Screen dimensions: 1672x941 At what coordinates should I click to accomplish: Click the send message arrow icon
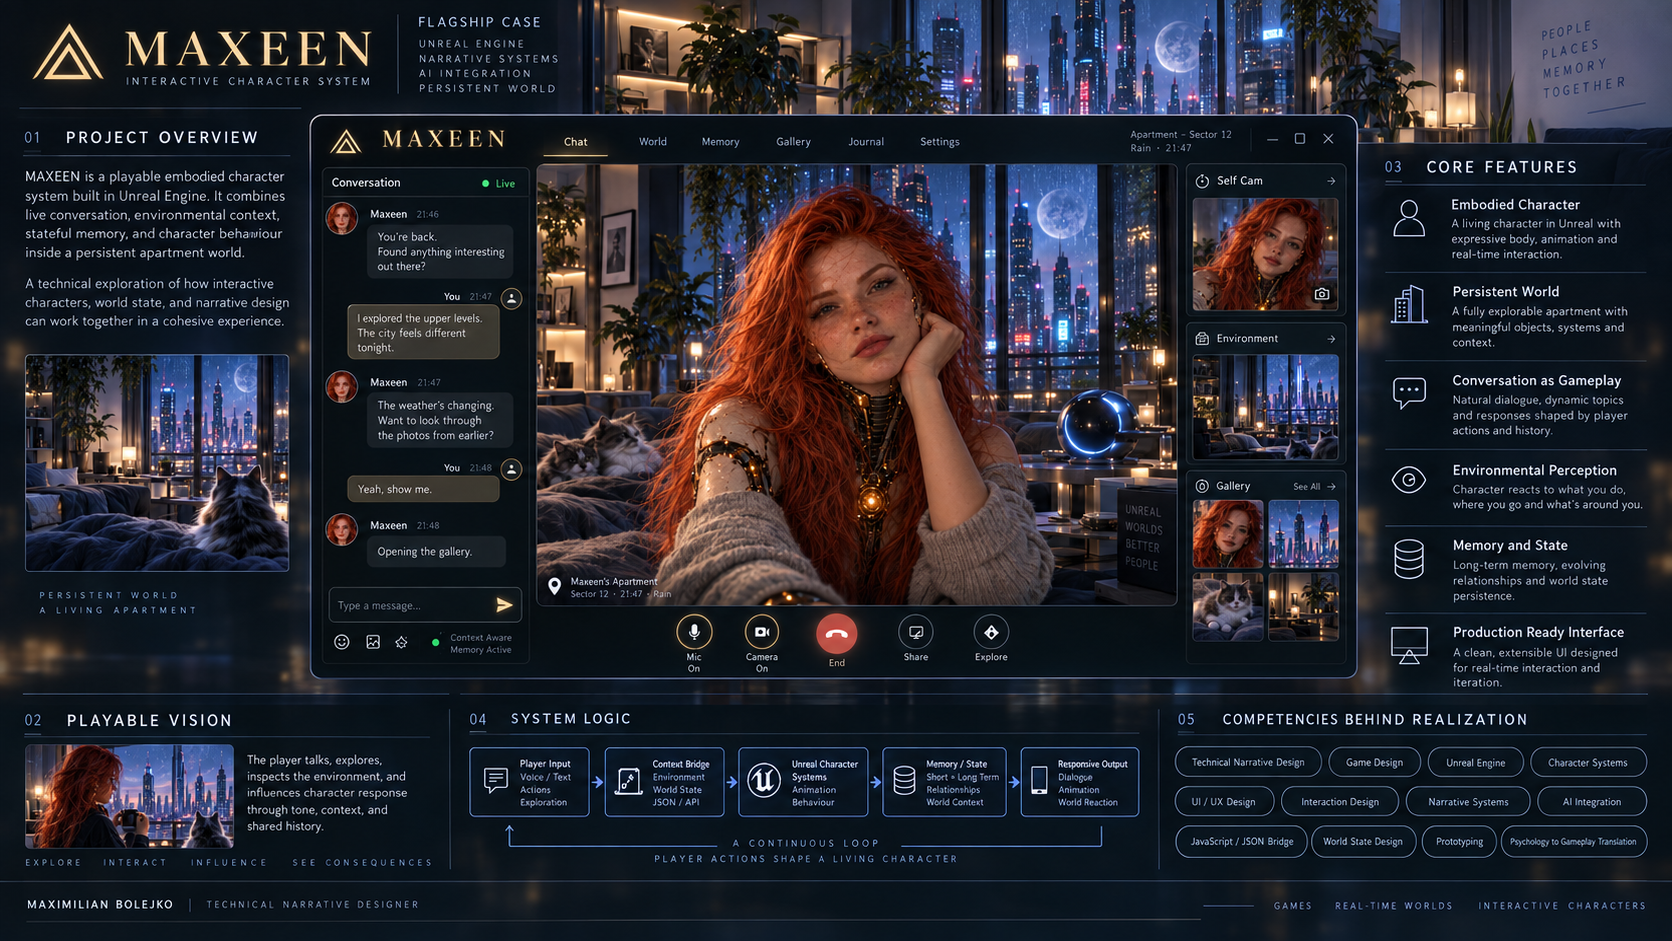(x=504, y=605)
